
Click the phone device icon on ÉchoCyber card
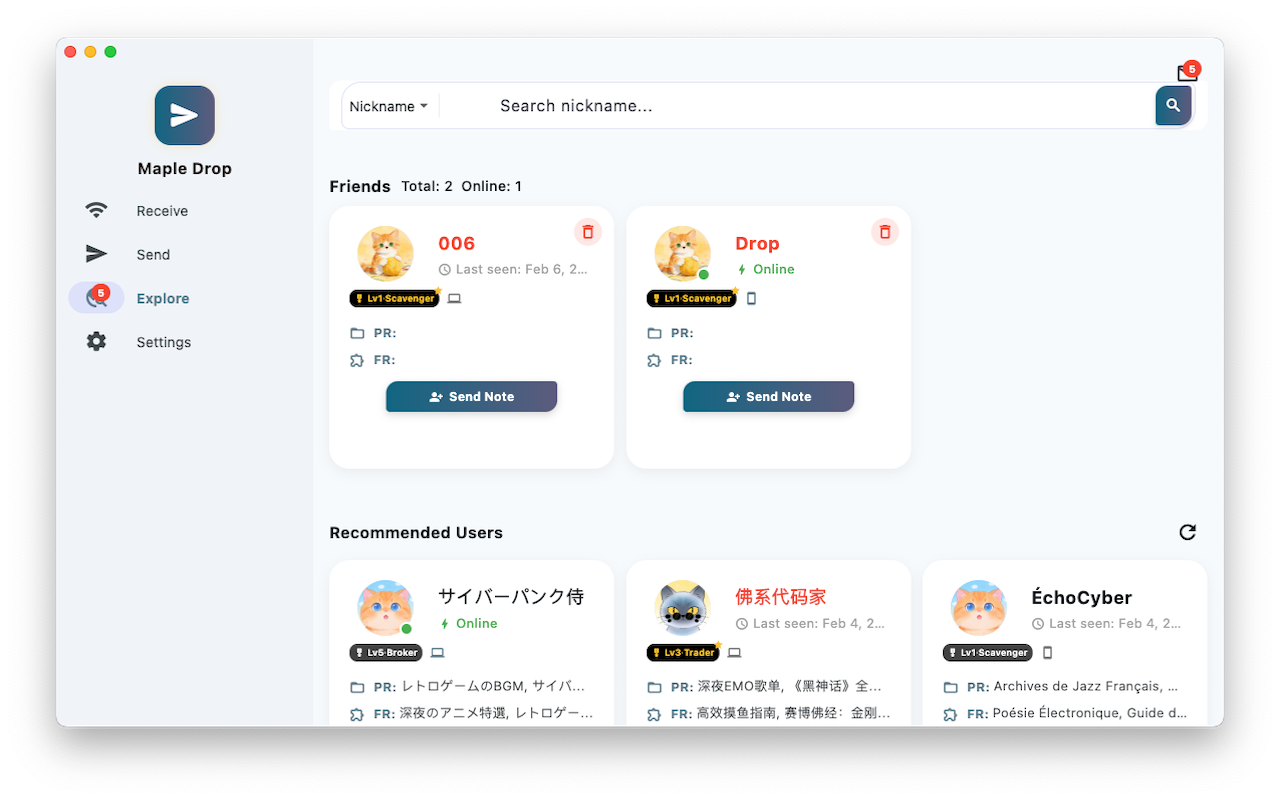1048,652
